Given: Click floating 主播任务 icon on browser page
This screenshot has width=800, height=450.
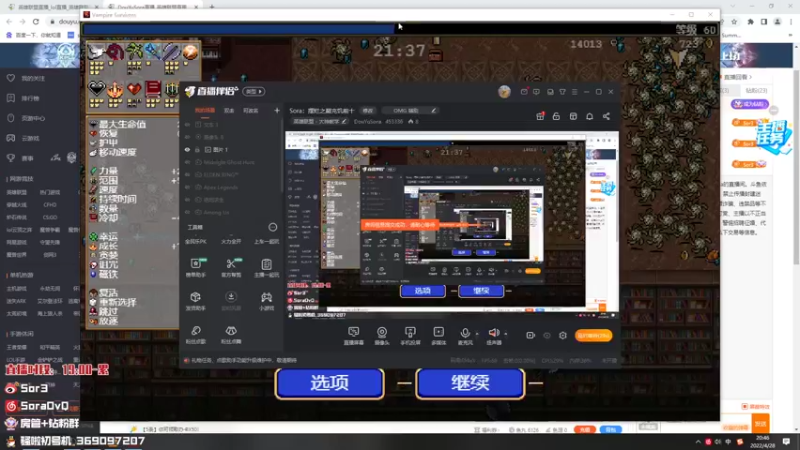Looking at the screenshot, I should point(772,136).
